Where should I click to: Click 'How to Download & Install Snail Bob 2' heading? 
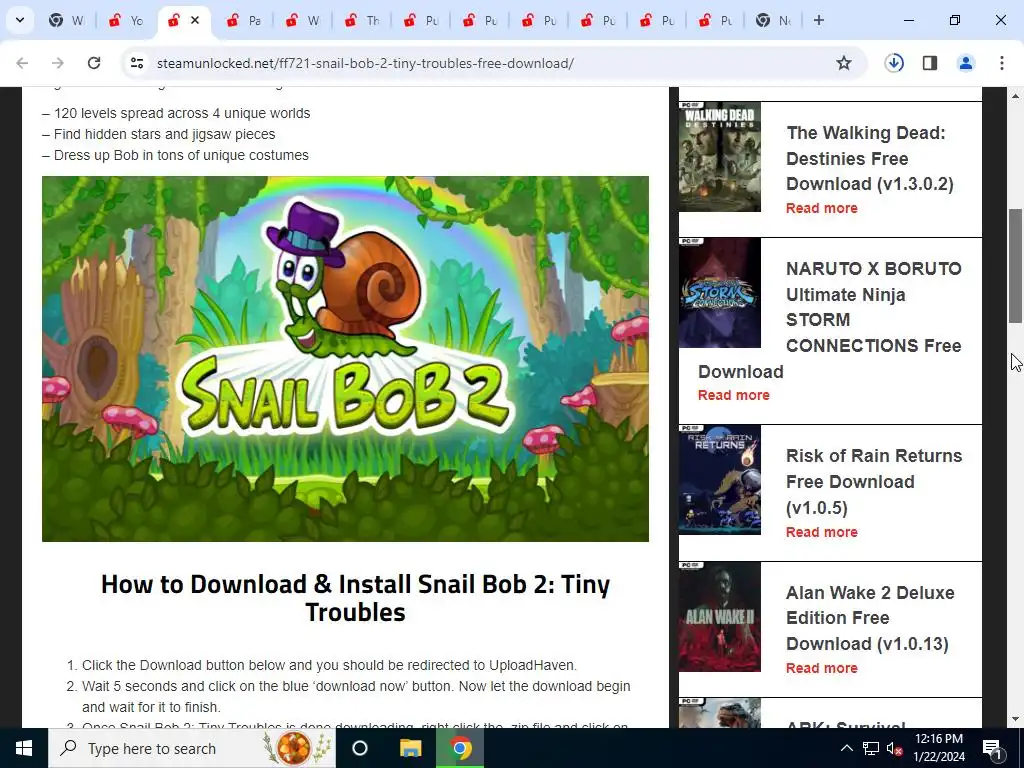pyautogui.click(x=355, y=598)
